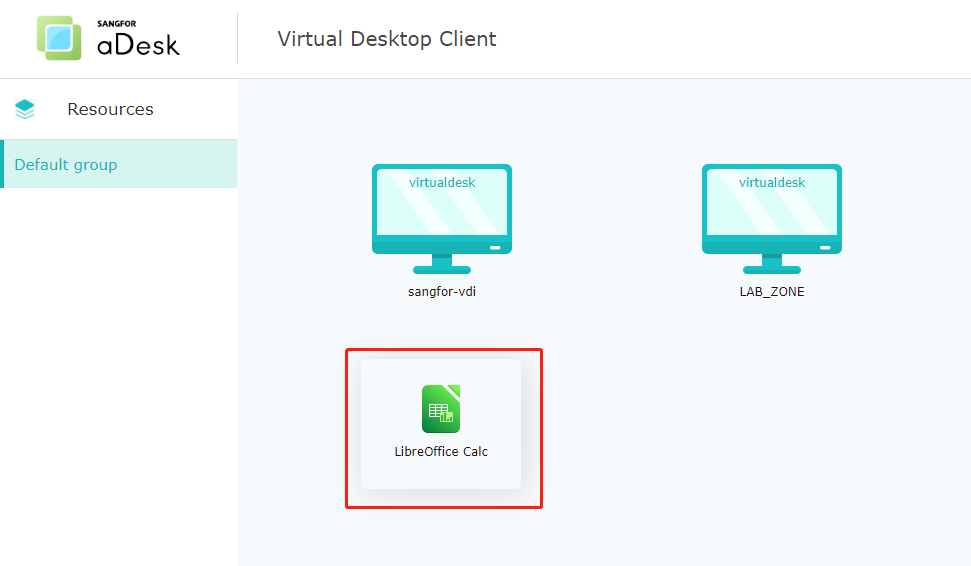971x566 pixels.
Task: Click the Resources sidebar heading
Action: pyautogui.click(x=110, y=109)
